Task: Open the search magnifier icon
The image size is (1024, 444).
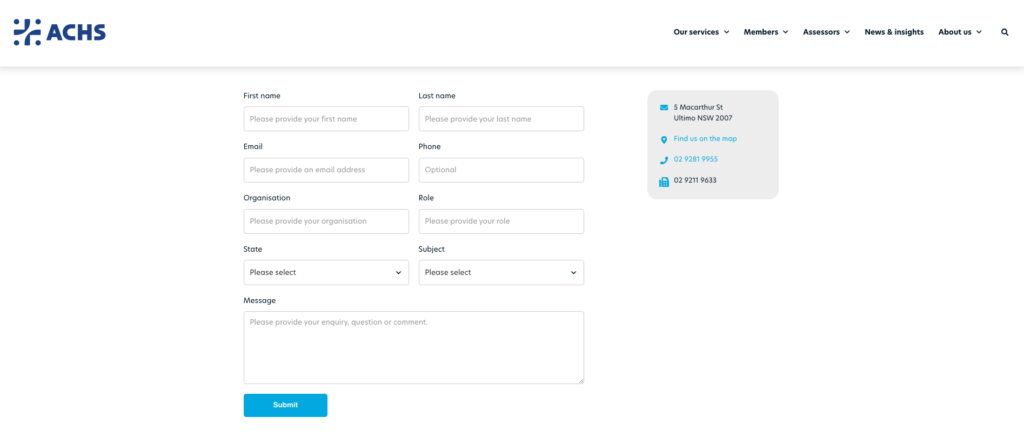Action: [1005, 32]
